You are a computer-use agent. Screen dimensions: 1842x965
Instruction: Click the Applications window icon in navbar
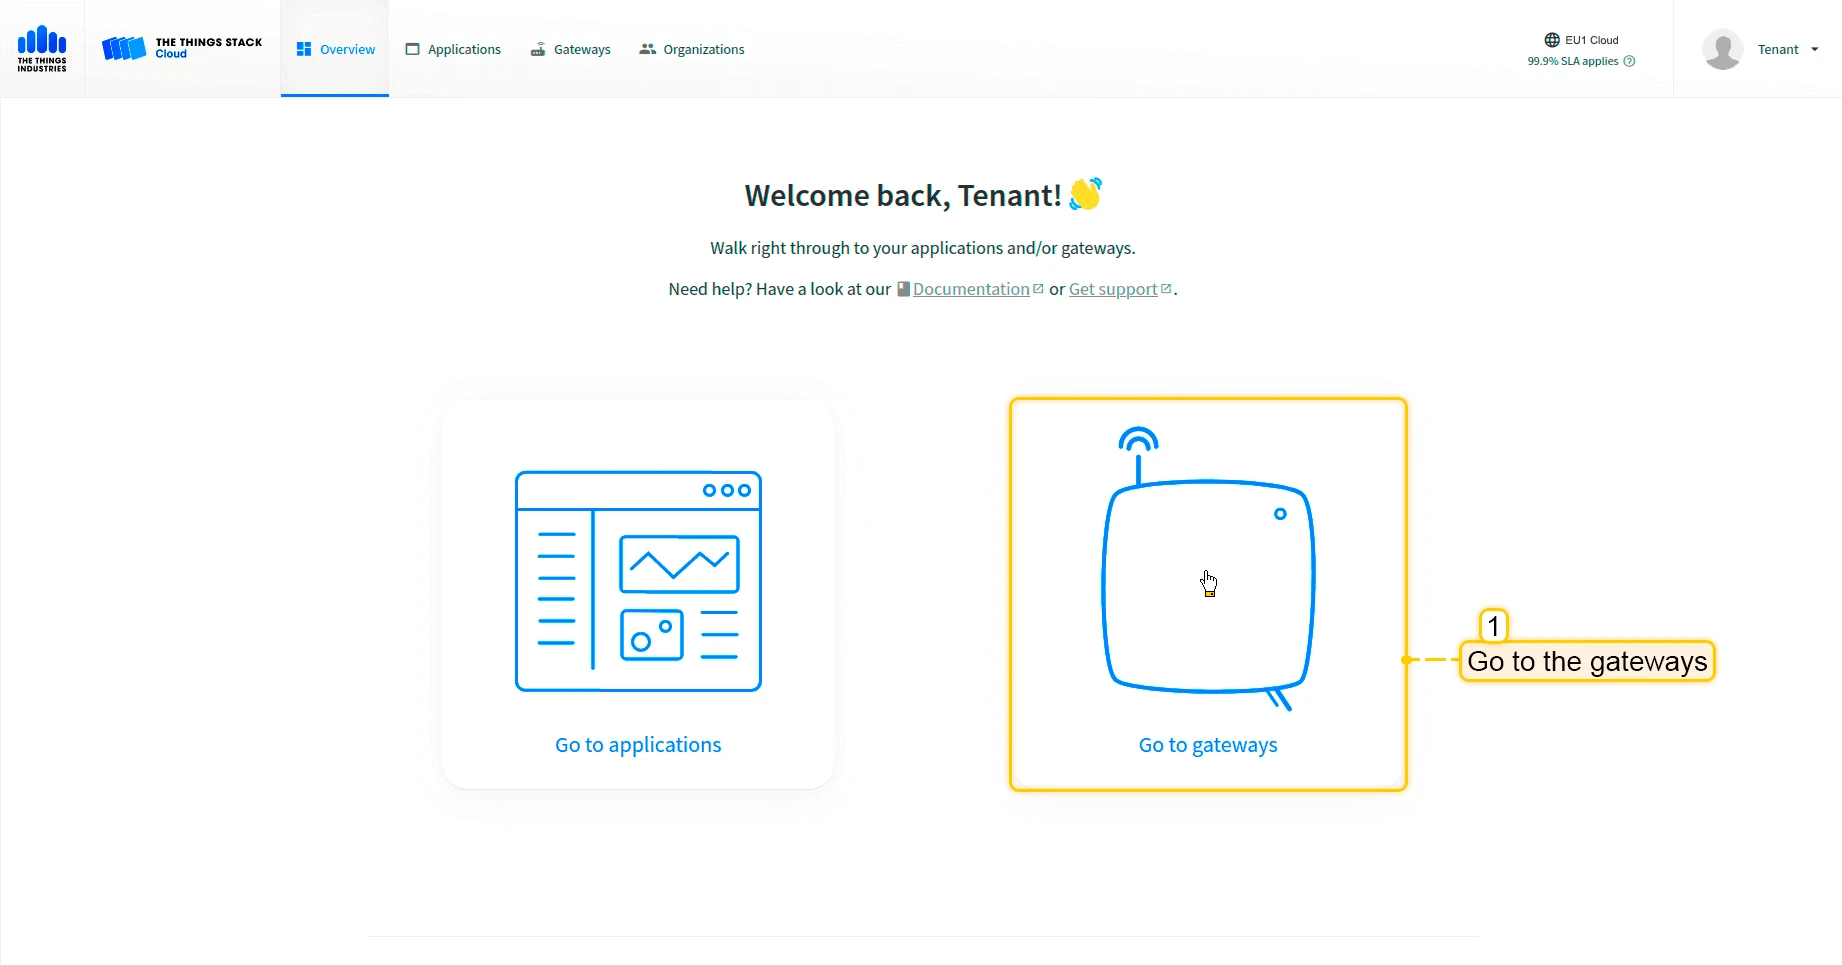point(412,49)
